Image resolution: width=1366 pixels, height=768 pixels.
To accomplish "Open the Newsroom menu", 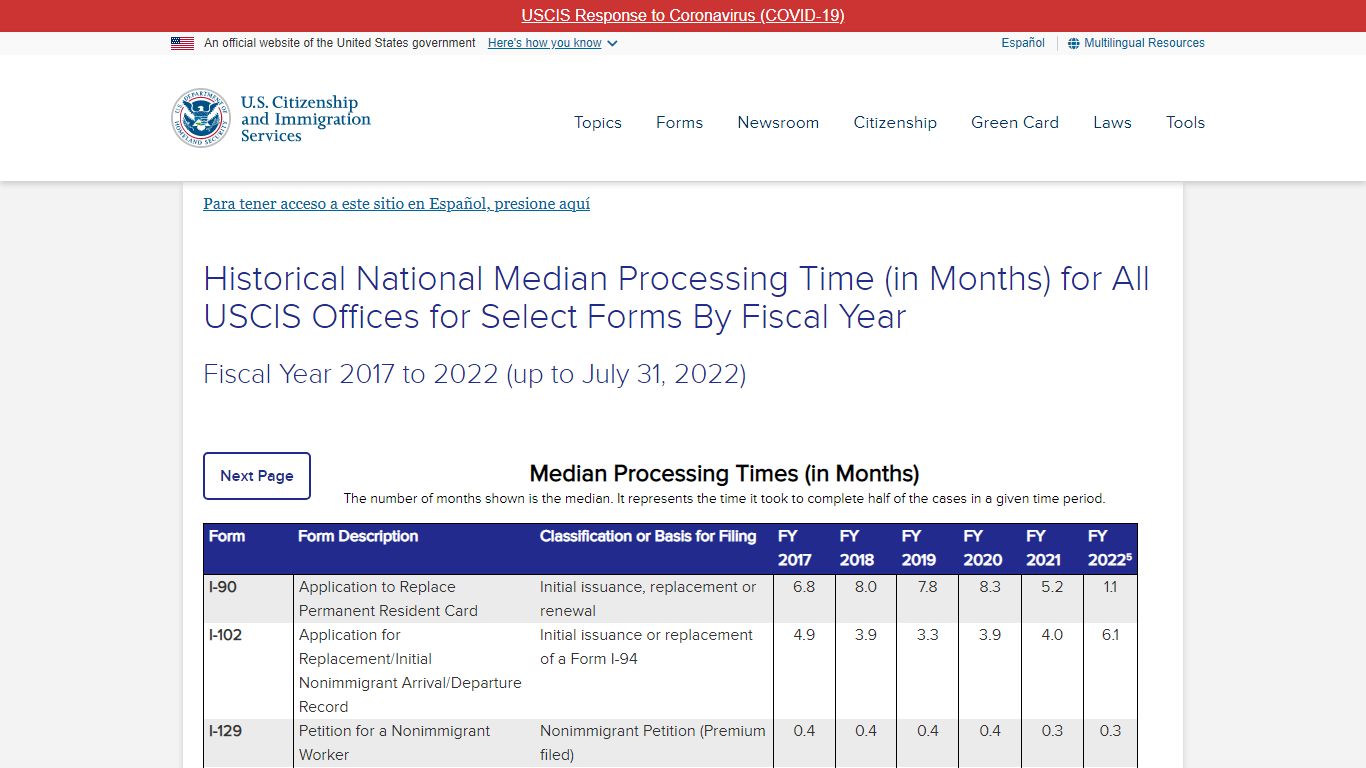I will 778,122.
